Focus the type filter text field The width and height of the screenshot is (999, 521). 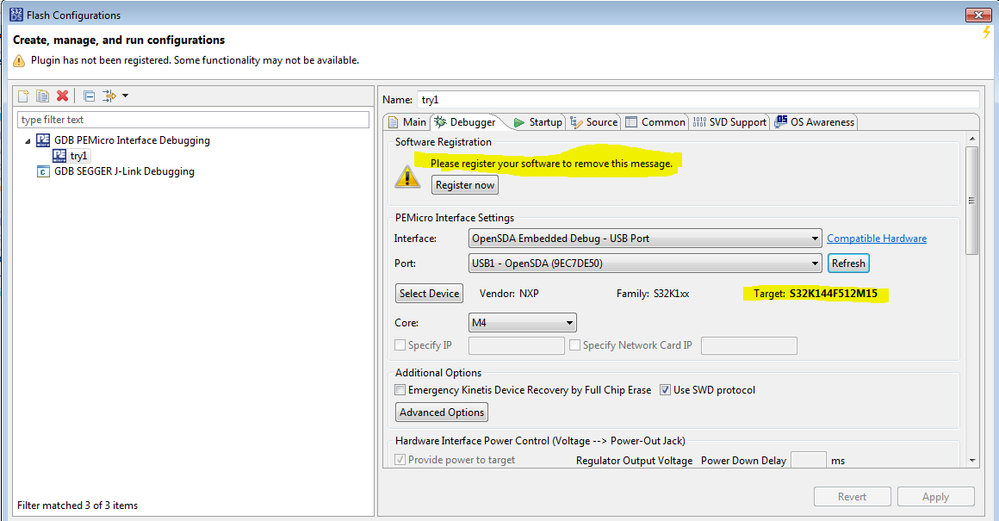[x=193, y=120]
